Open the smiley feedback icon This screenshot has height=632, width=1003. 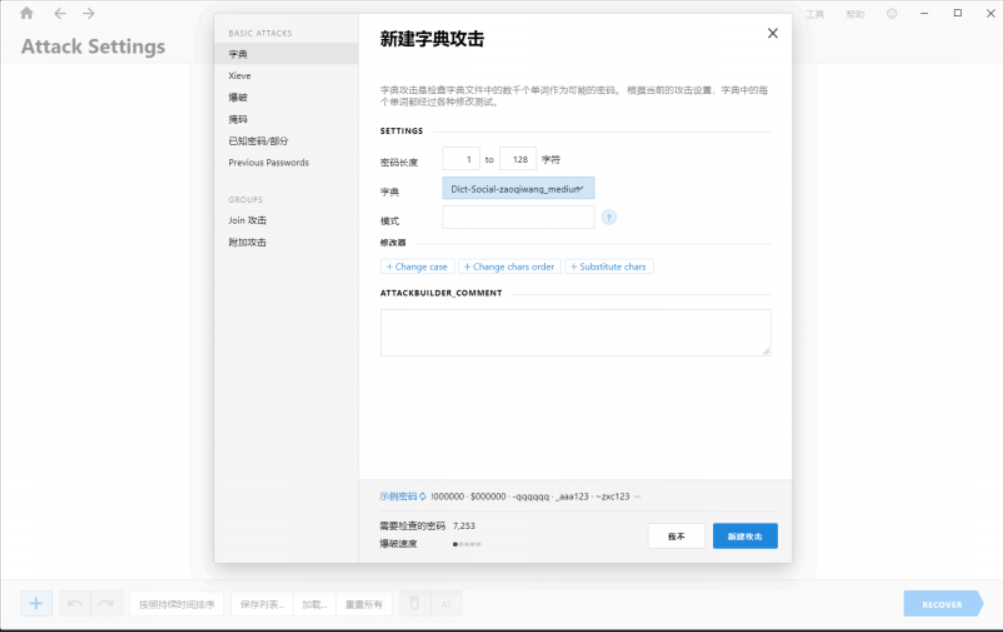coord(892,13)
